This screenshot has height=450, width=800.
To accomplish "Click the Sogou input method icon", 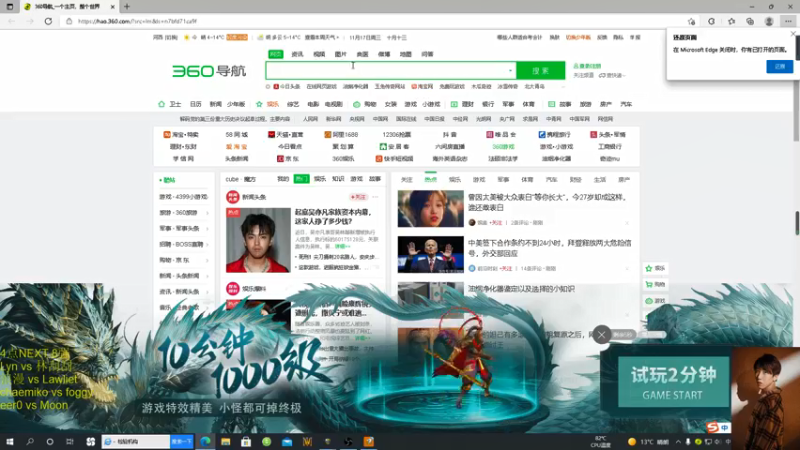I will [712, 427].
